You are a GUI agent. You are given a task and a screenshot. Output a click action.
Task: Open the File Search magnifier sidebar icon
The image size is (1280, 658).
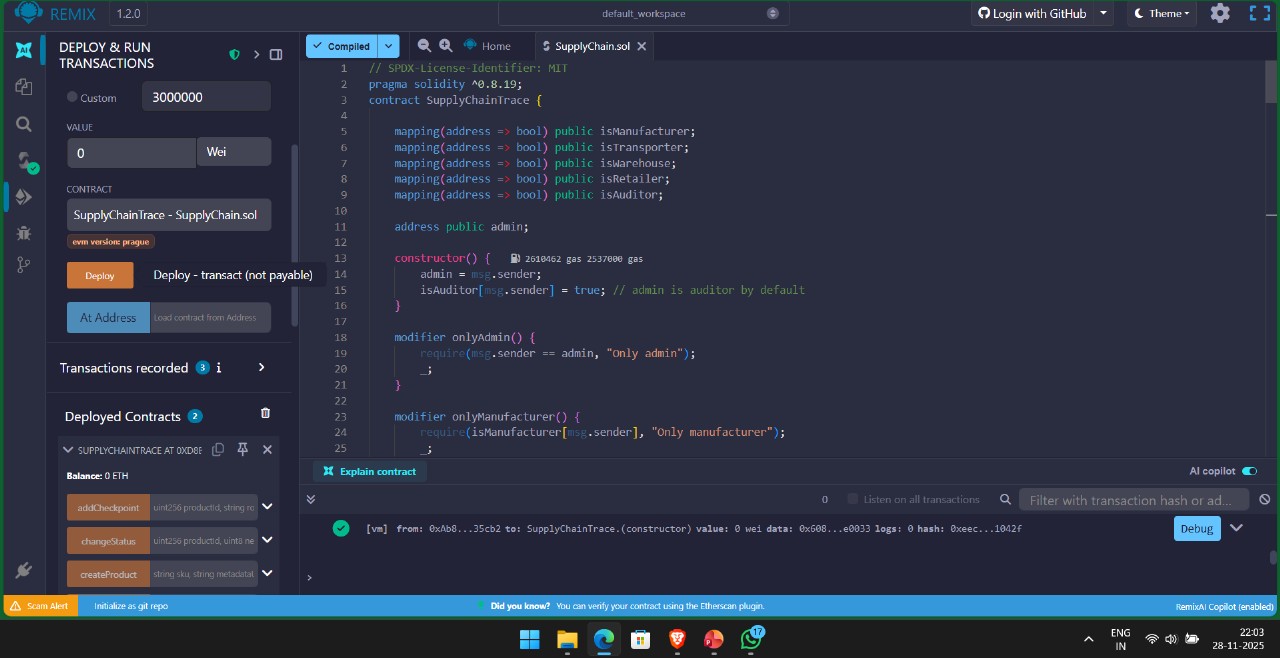tap(23, 124)
